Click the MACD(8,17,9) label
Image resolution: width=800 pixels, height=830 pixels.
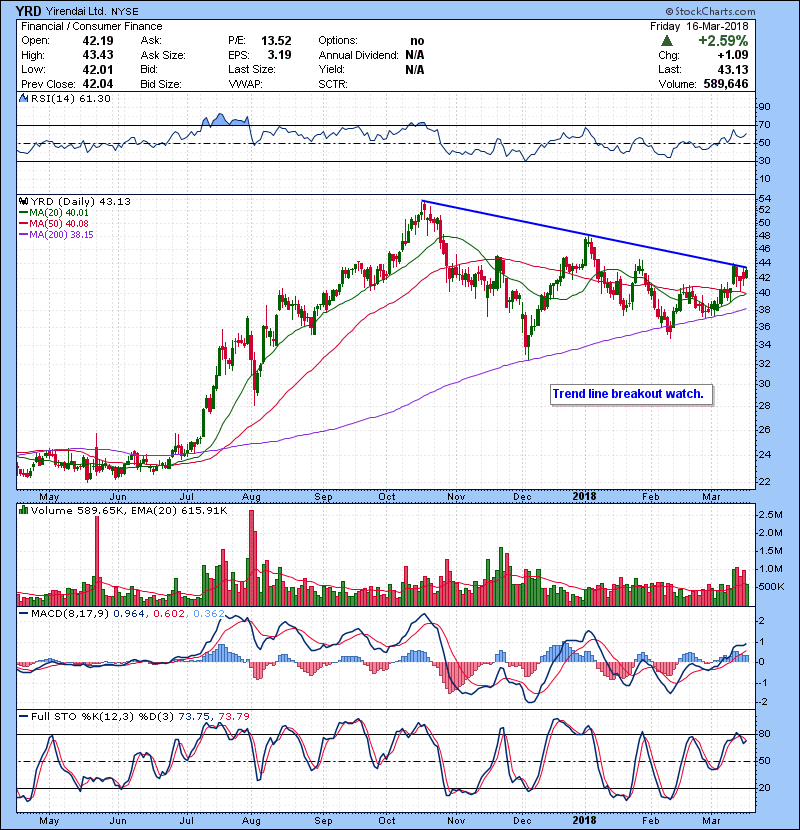(70, 614)
